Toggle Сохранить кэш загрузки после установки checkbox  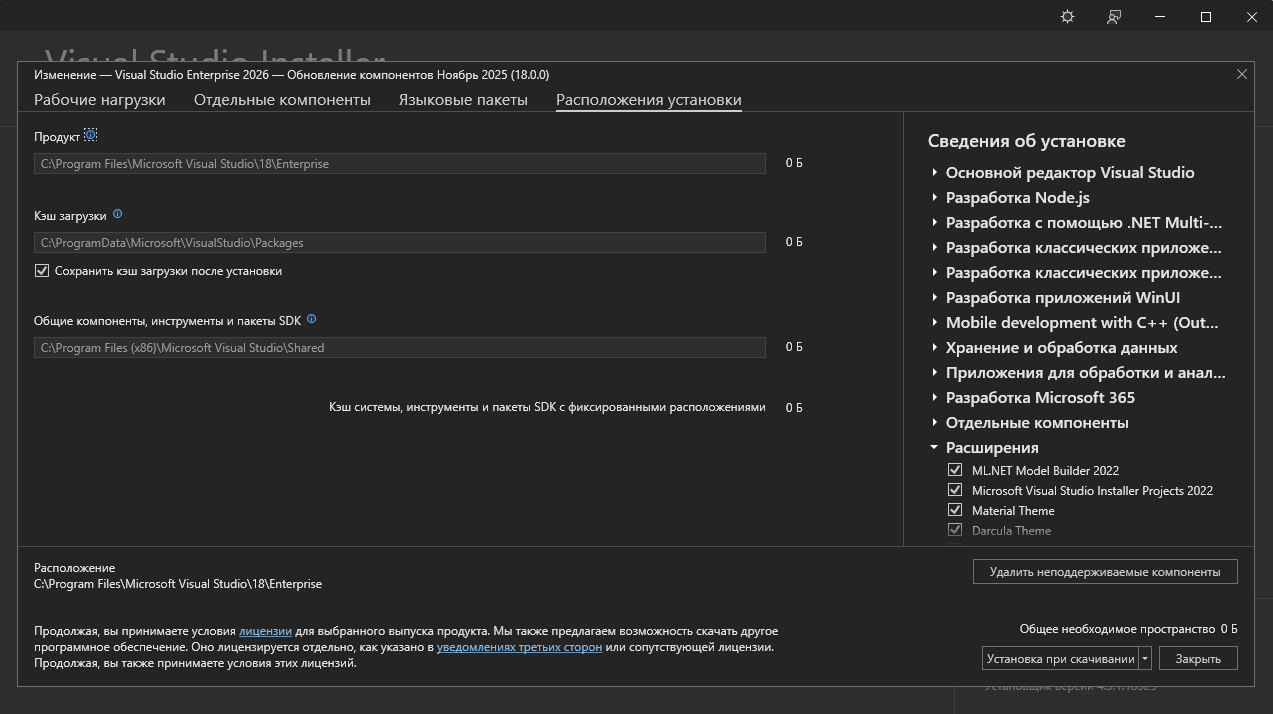click(42, 271)
